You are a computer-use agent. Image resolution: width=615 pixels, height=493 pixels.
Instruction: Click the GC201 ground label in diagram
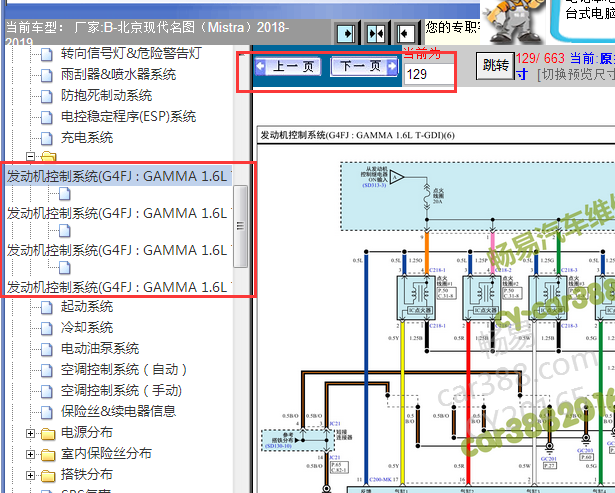pos(549,459)
